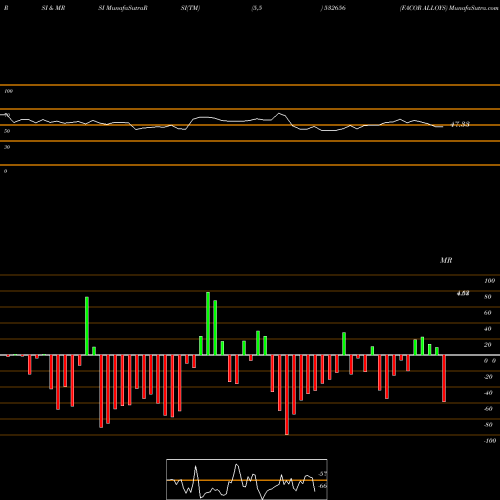Click the RSI axis label 50
Screen dimensions: 500x500
(7, 131)
